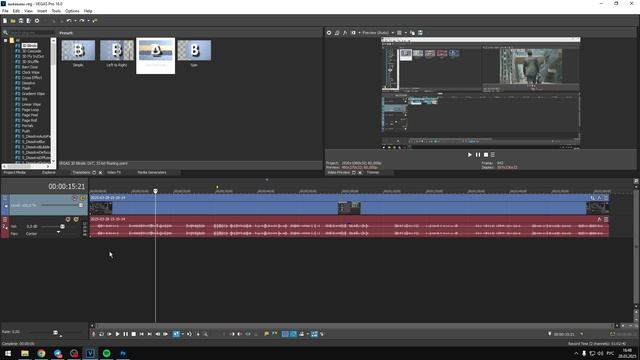Insert a marker with the transport toolbar icon
This screenshot has width=640, height=360.
tap(267, 334)
